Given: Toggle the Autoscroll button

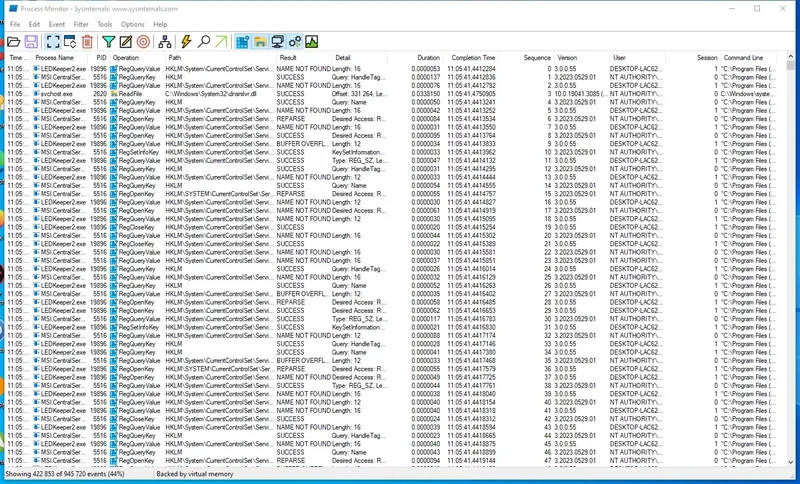Looking at the screenshot, I should pyautogui.click(x=70, y=42).
